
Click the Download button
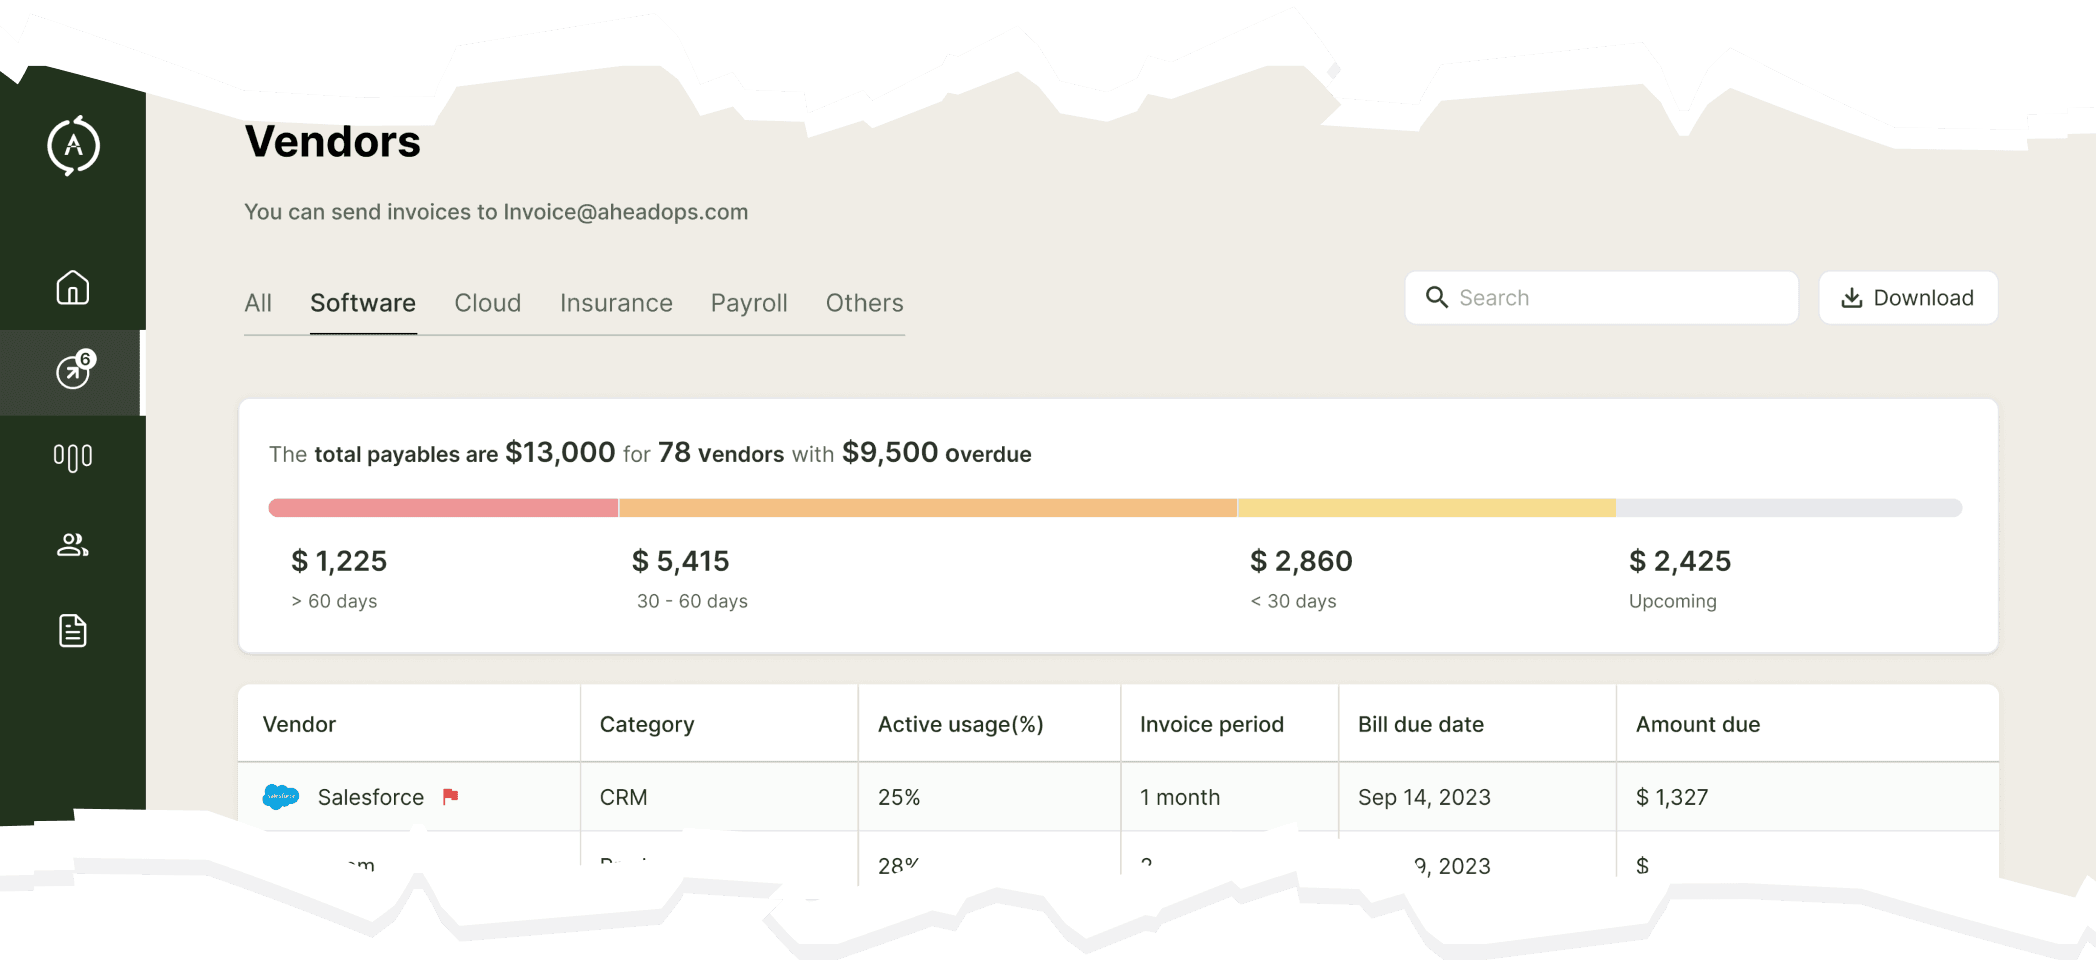[x=1908, y=297]
